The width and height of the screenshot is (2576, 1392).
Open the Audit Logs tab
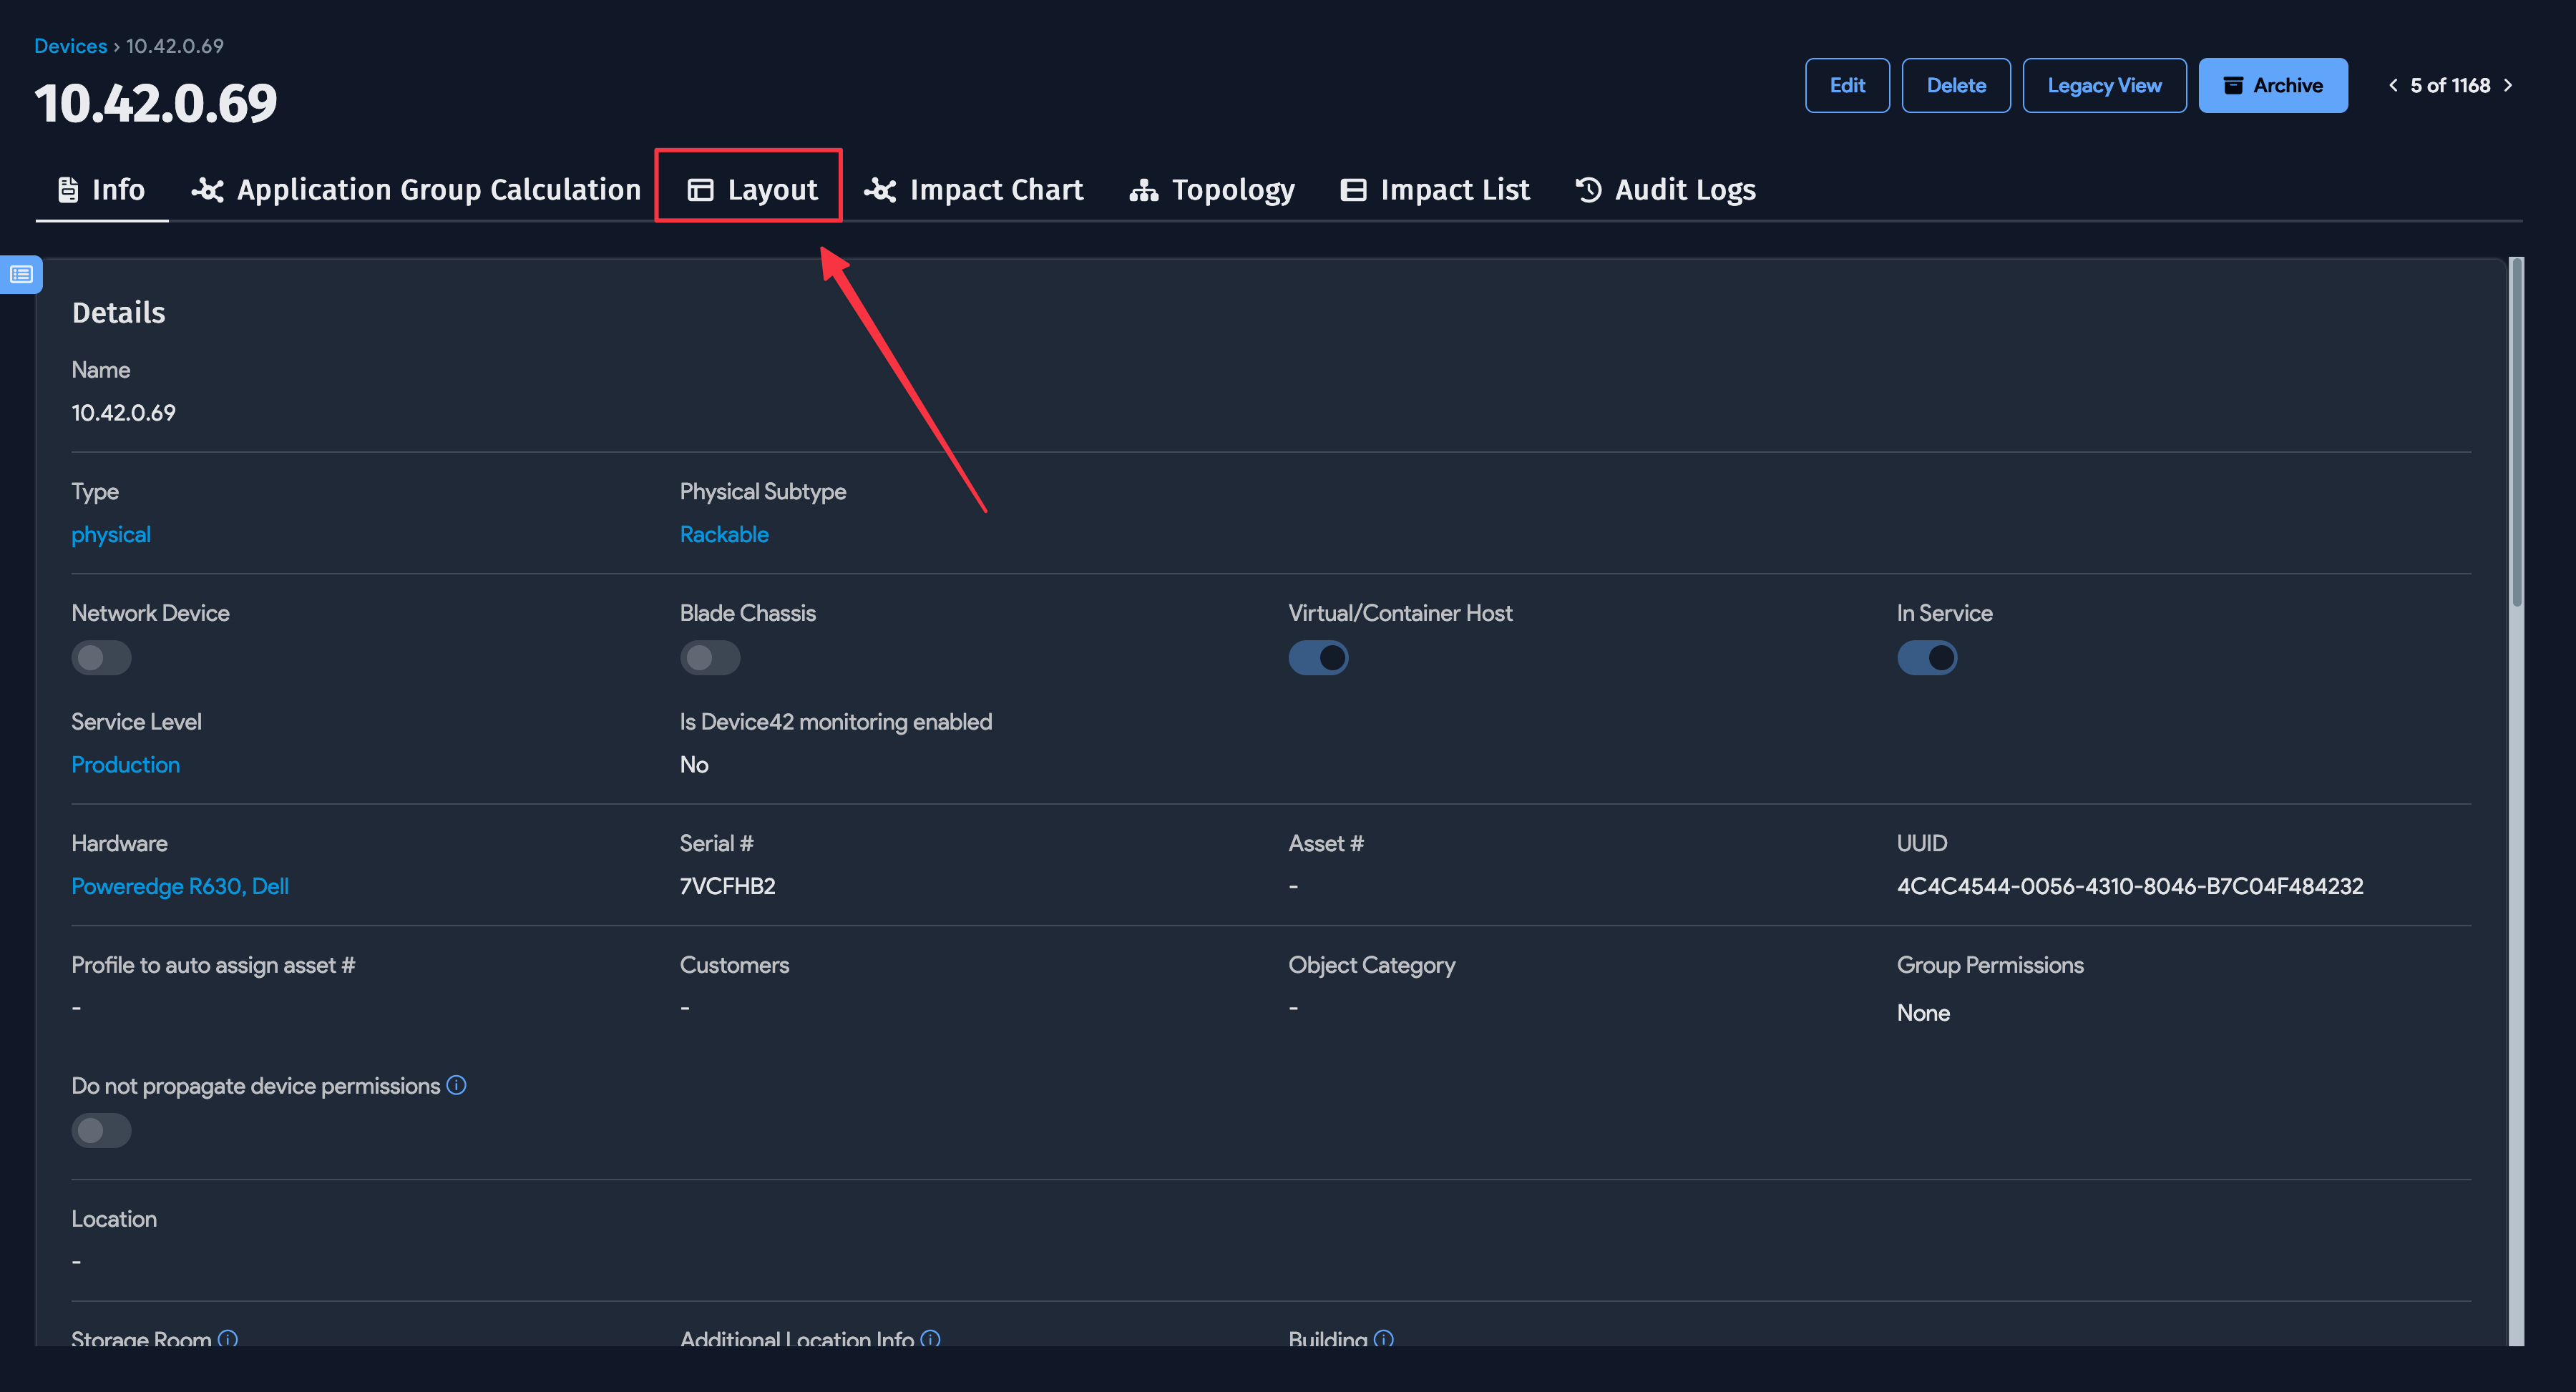point(1665,190)
